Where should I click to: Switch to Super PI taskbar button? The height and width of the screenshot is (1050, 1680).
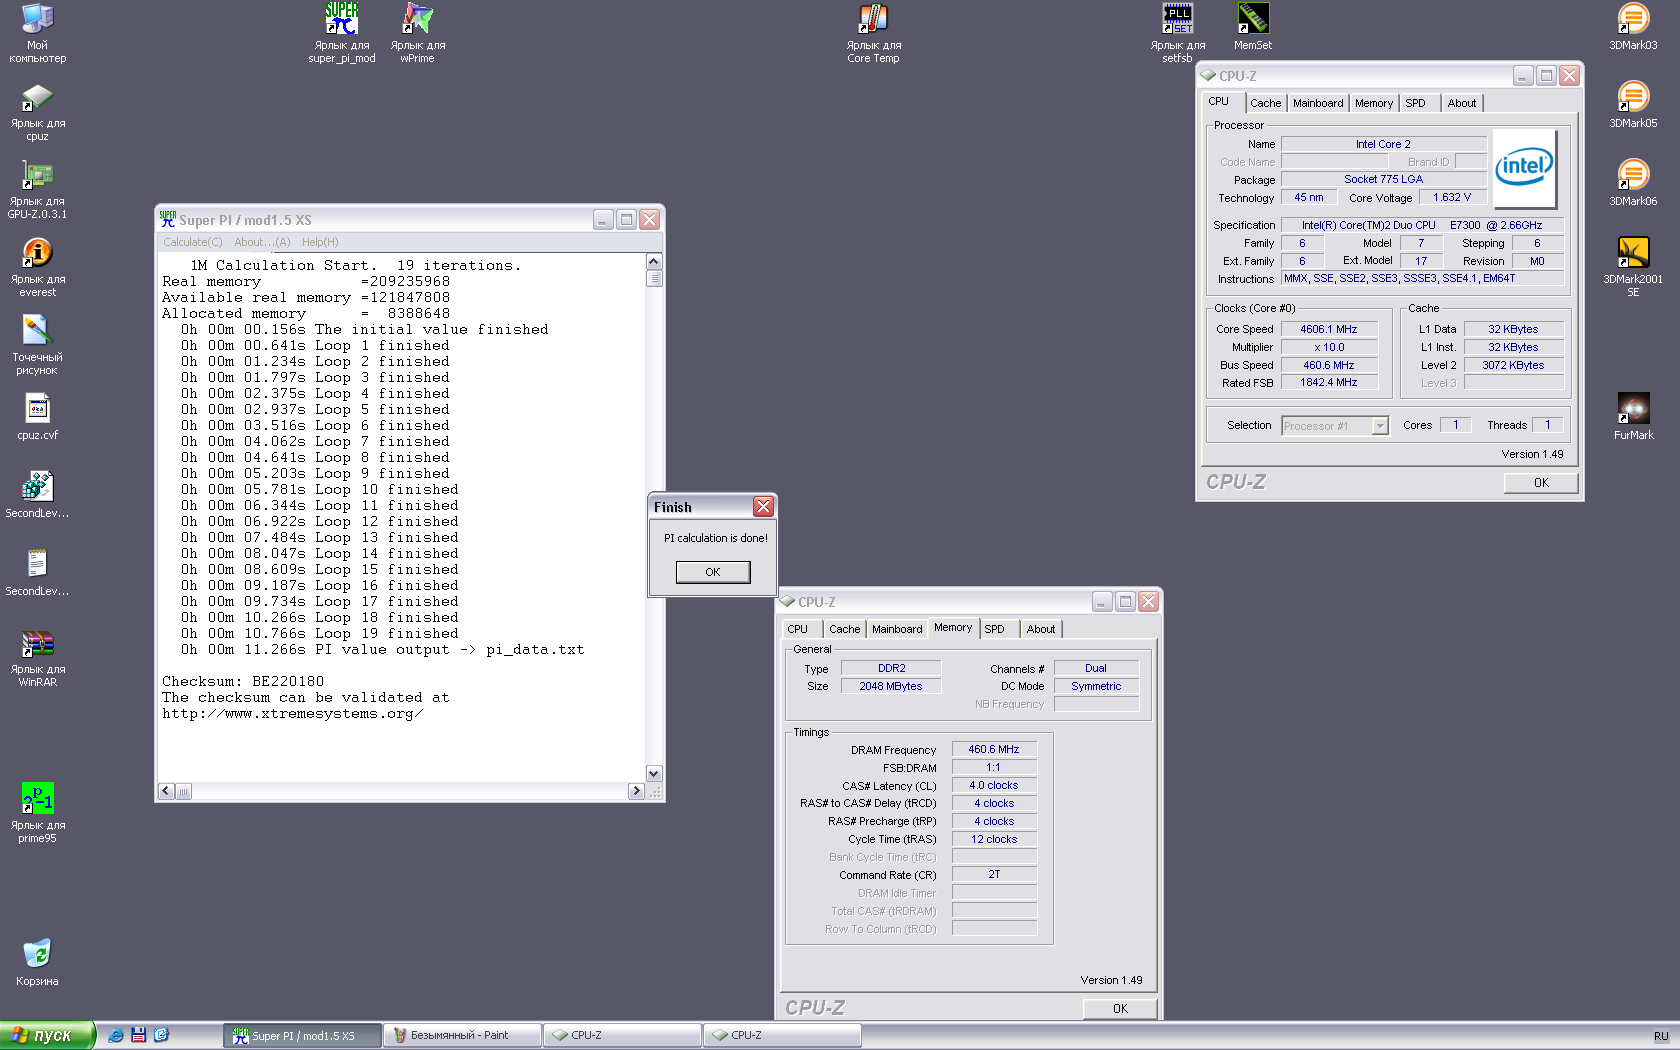click(x=303, y=1036)
